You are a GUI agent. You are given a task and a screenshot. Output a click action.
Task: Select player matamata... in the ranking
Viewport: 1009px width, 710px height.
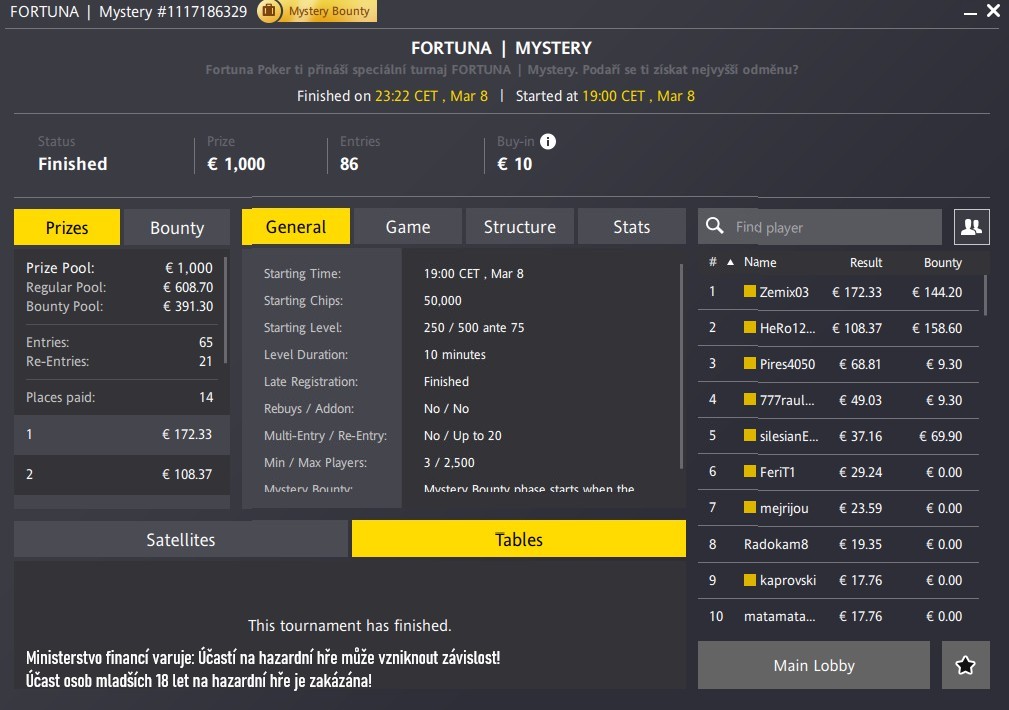pyautogui.click(x=838, y=616)
